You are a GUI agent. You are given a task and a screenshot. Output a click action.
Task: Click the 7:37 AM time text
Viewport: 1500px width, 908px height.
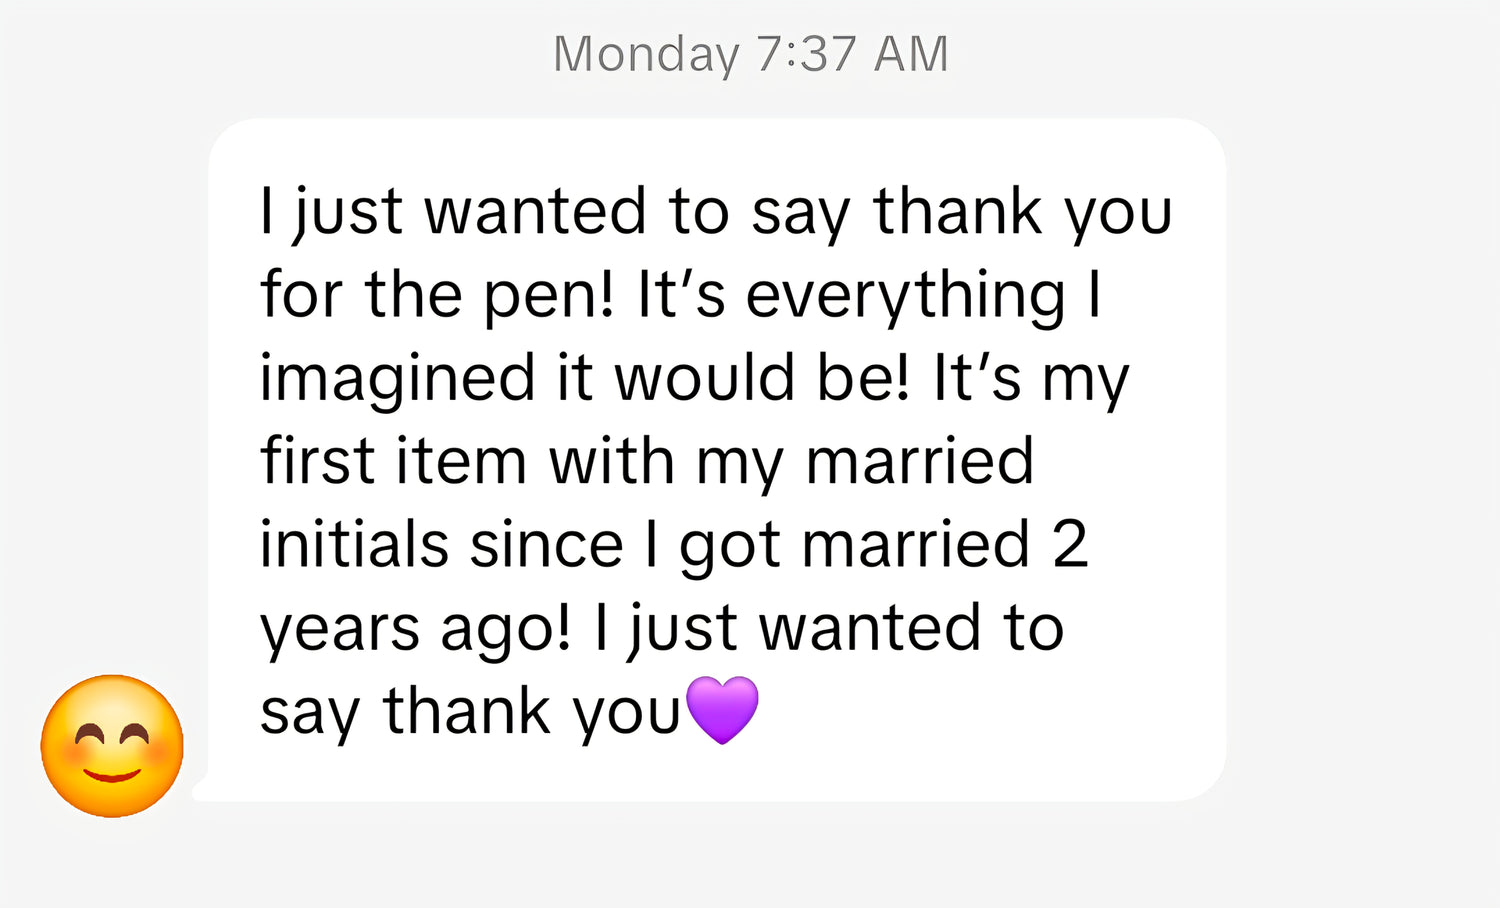point(852,54)
